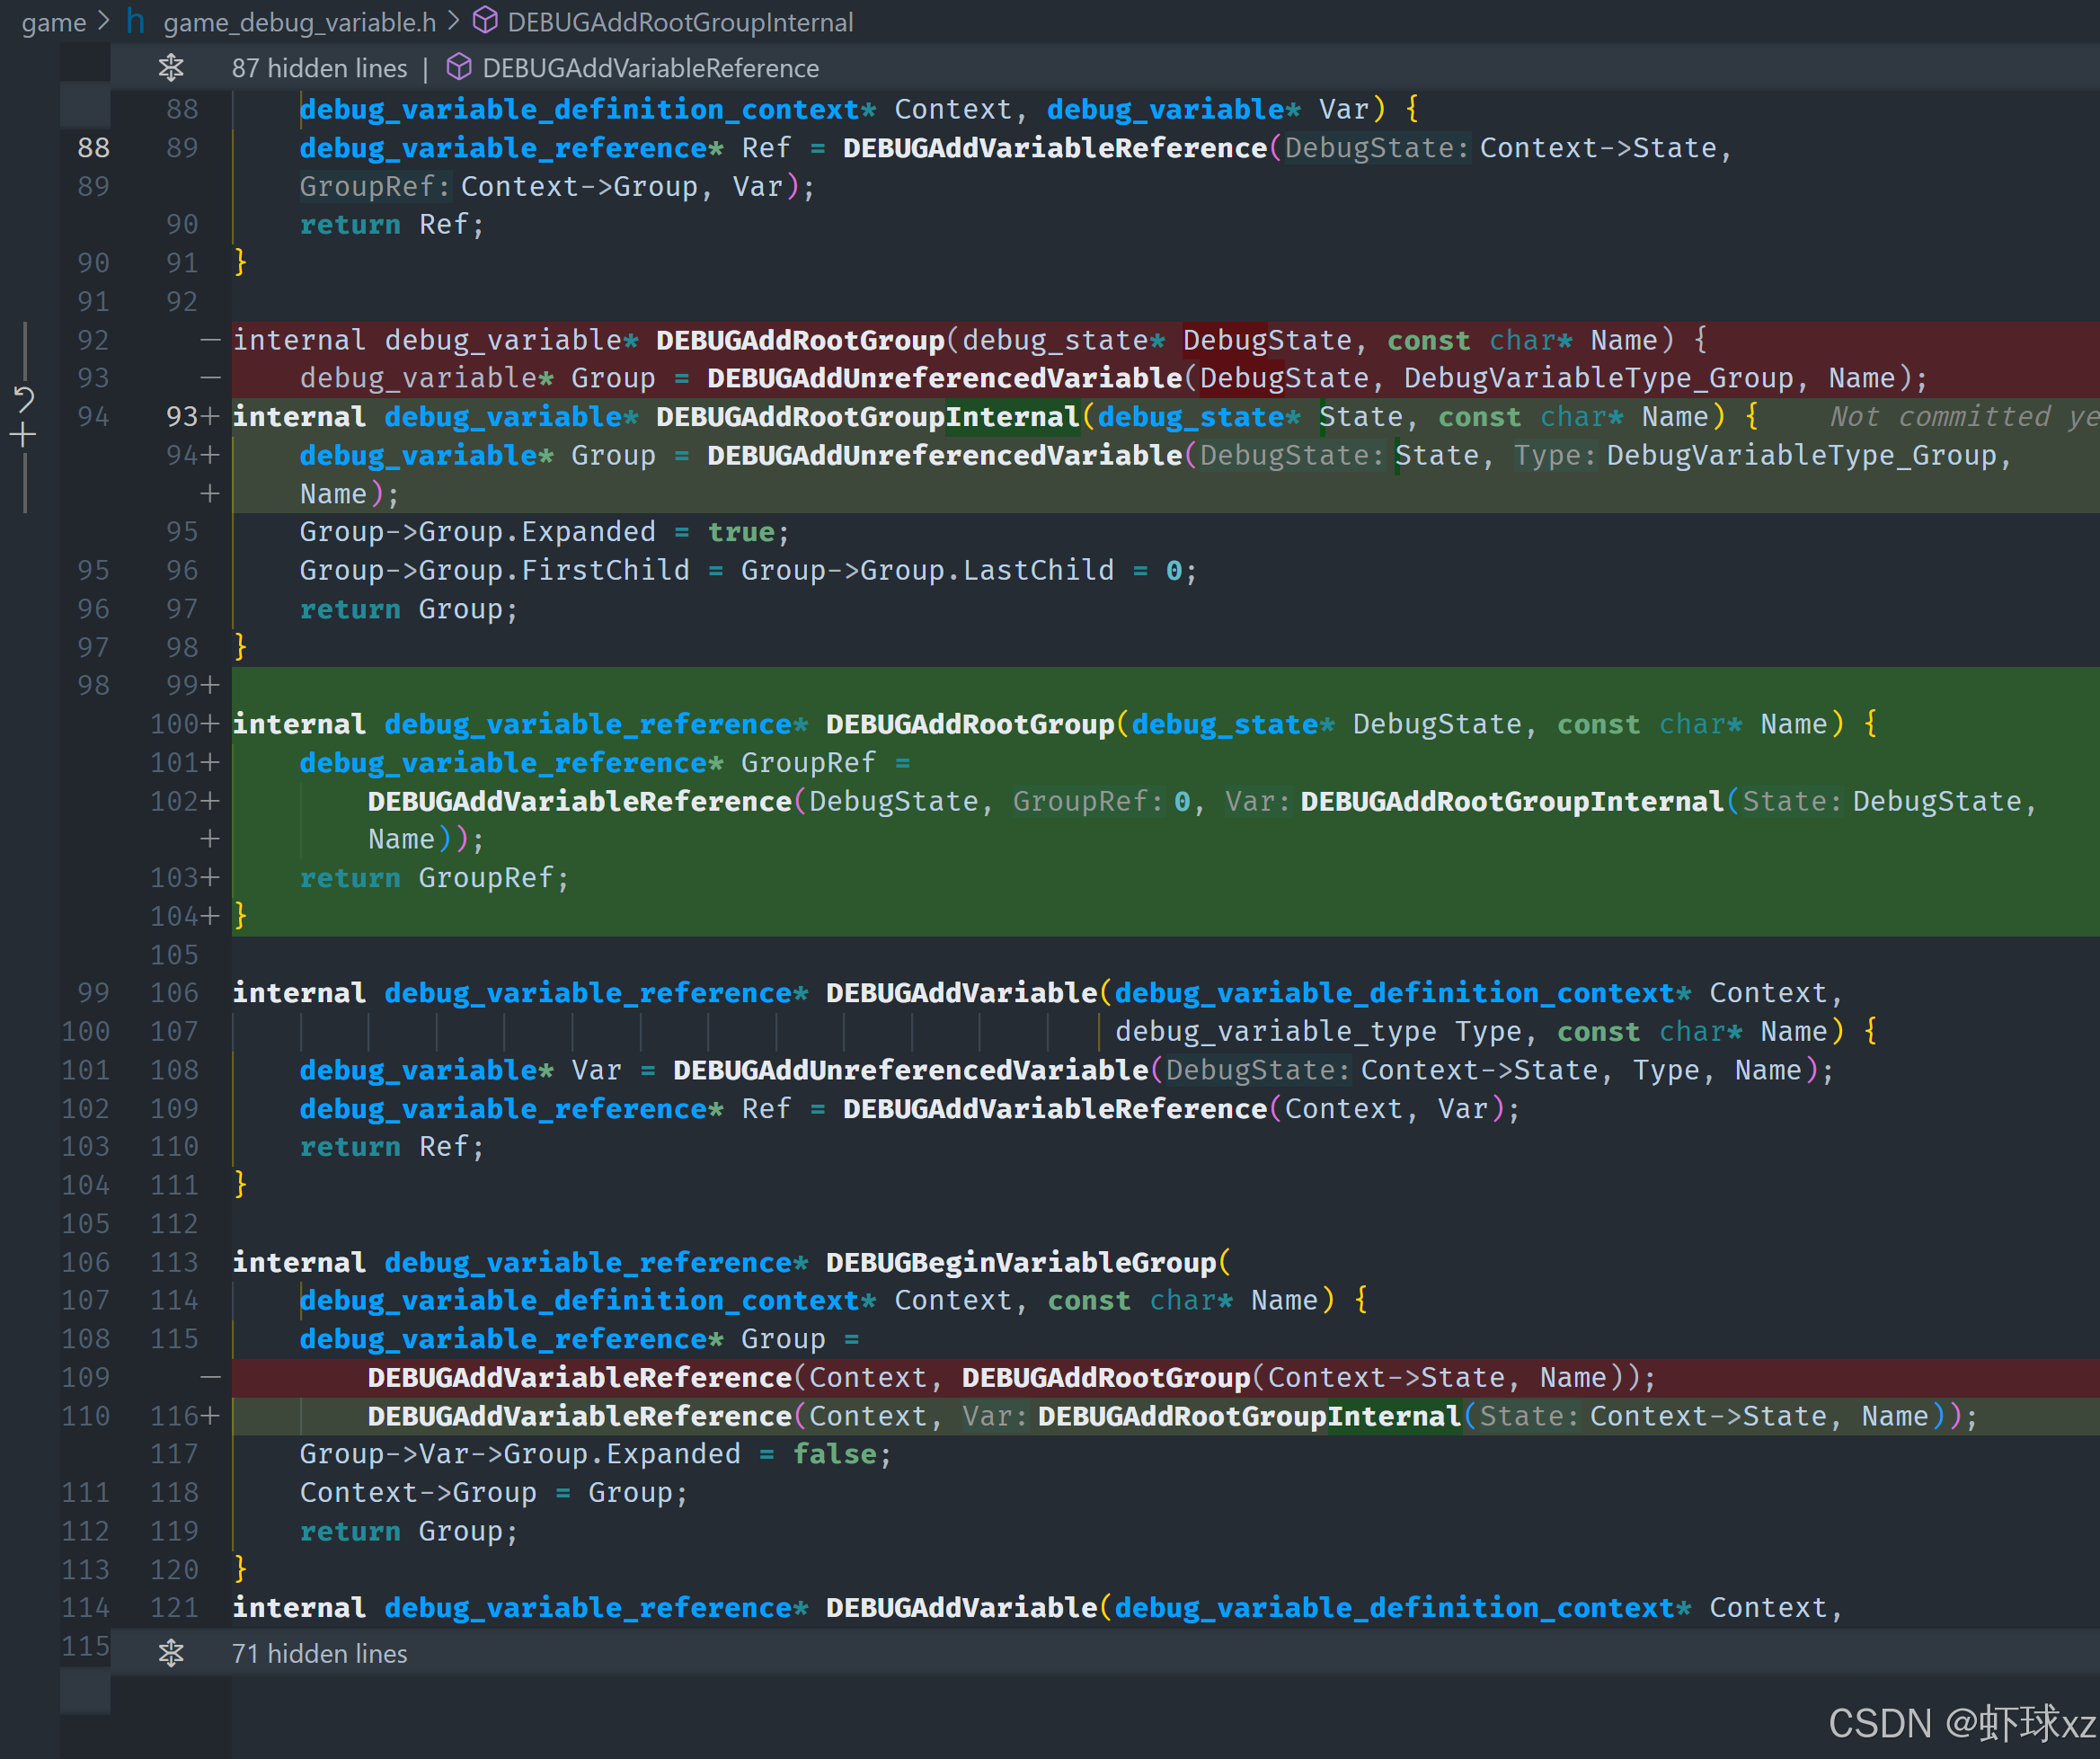The image size is (2100, 1759).
Task: Click the cube icon beside DEBUGAddVariableReference sticky header
Action: (459, 68)
